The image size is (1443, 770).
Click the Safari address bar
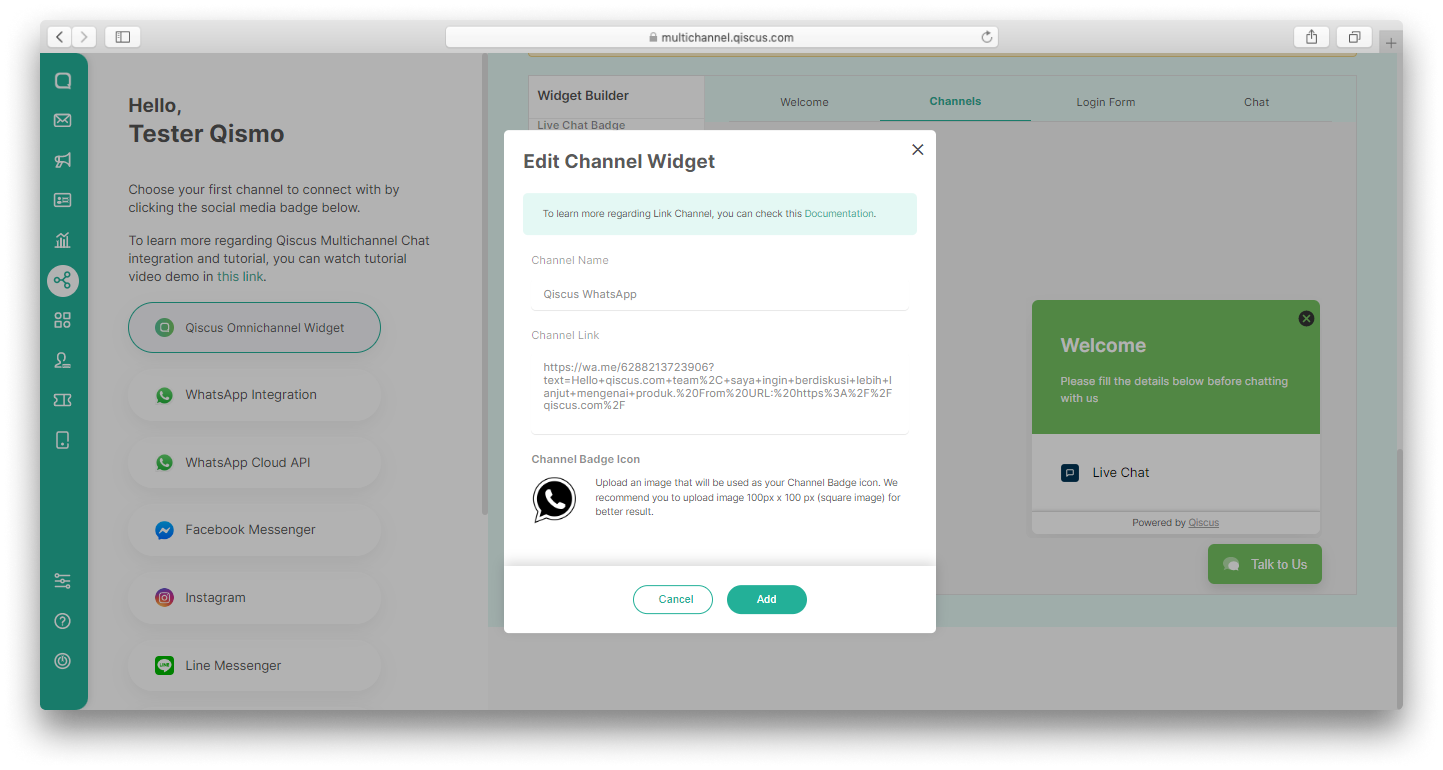(x=721, y=37)
